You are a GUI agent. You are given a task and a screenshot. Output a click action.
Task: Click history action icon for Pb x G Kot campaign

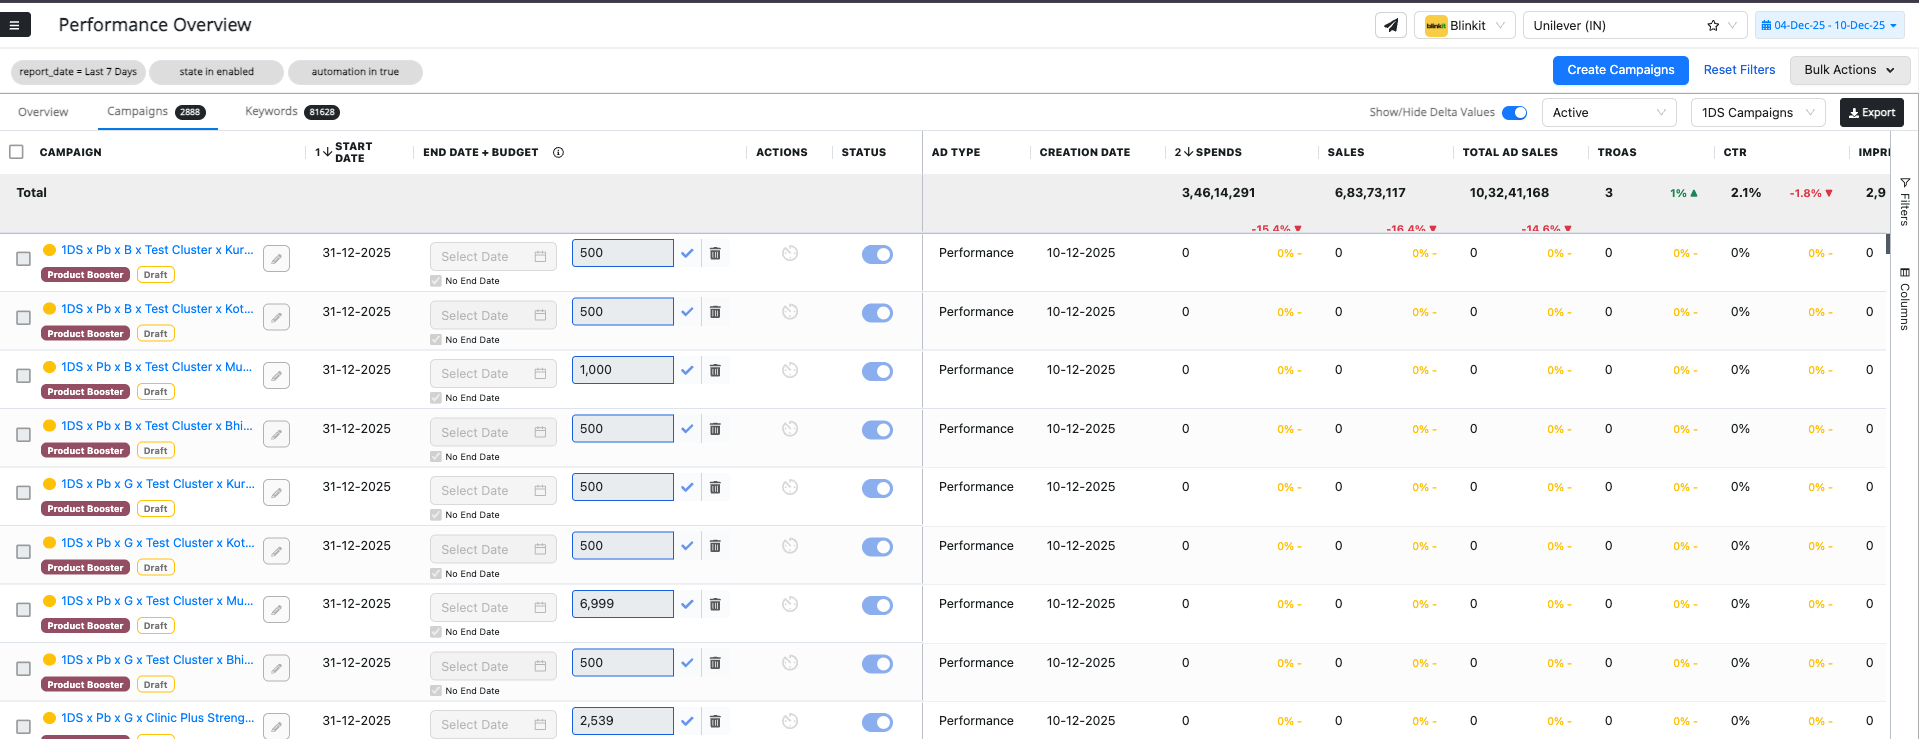(790, 546)
